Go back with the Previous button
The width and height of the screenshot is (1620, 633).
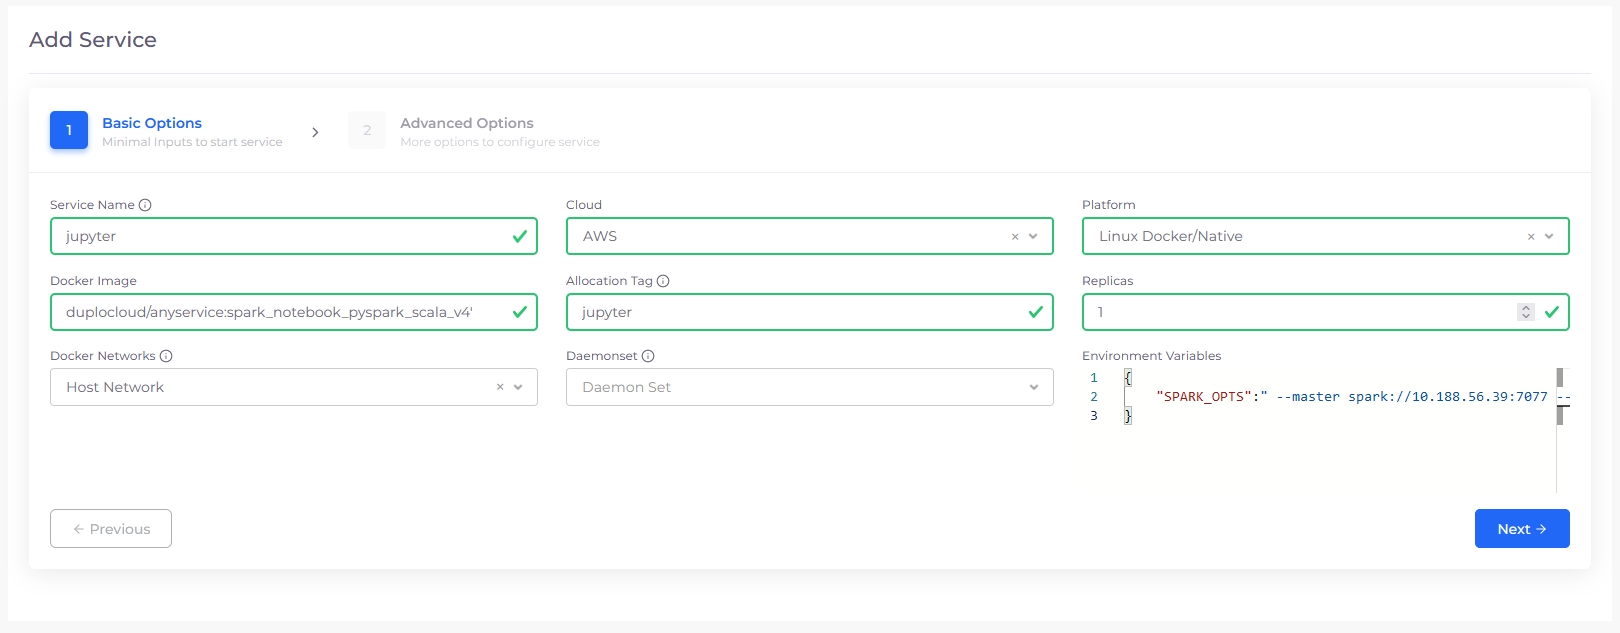point(111,529)
